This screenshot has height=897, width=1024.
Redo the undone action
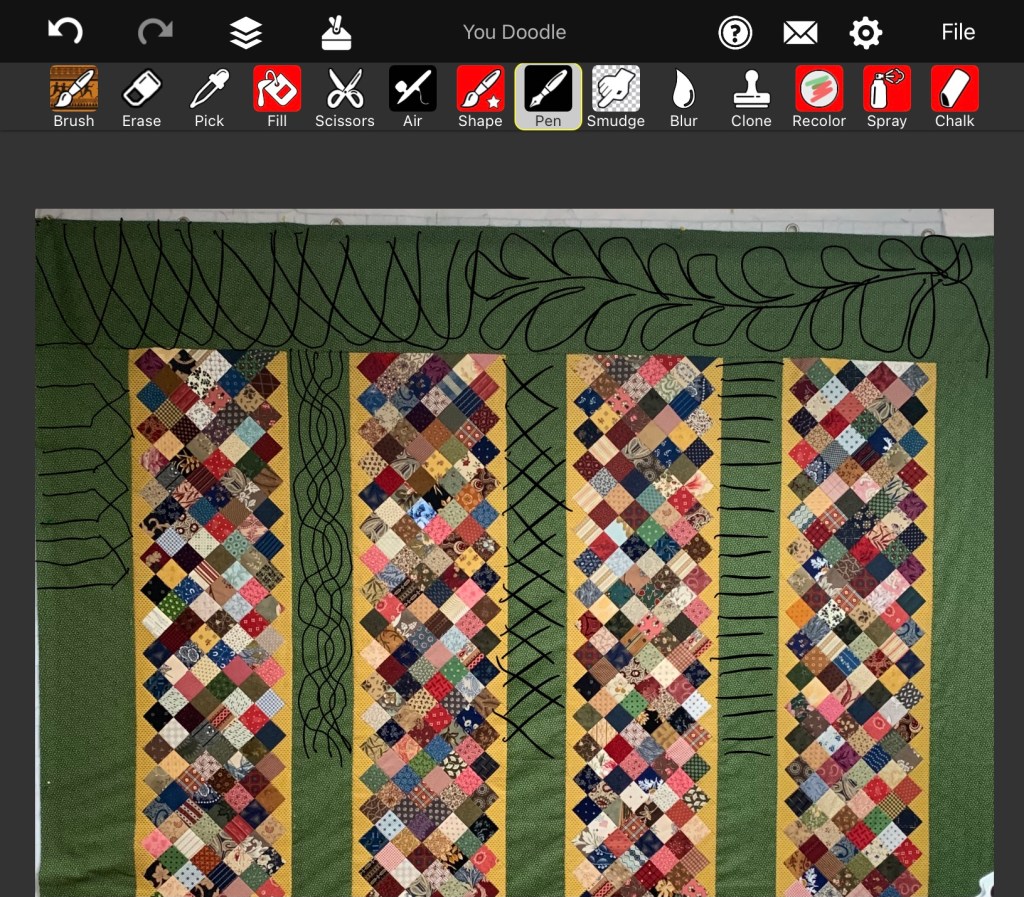coord(155,32)
